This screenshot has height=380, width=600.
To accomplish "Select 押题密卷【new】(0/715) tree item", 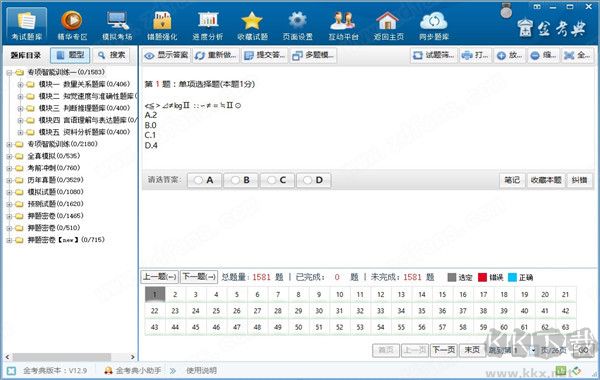I will [66, 240].
